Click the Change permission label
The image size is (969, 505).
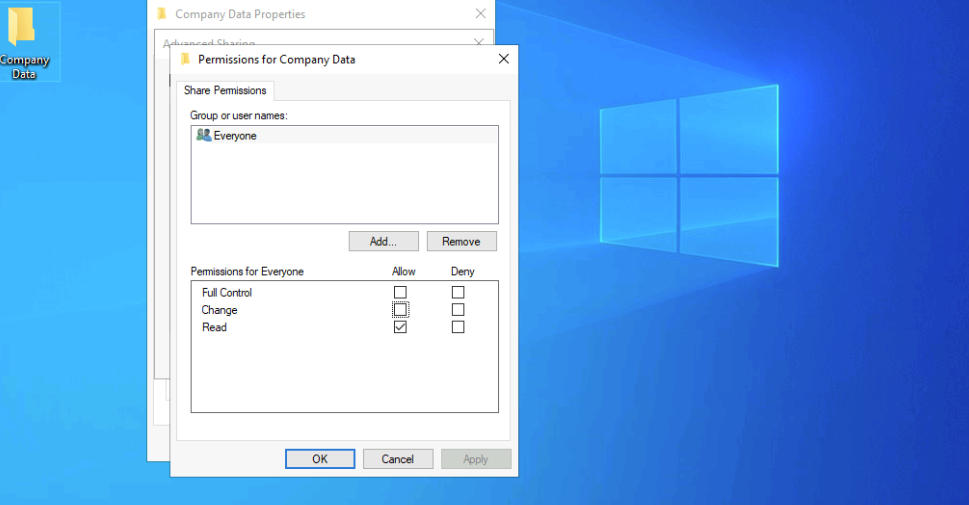click(x=219, y=310)
